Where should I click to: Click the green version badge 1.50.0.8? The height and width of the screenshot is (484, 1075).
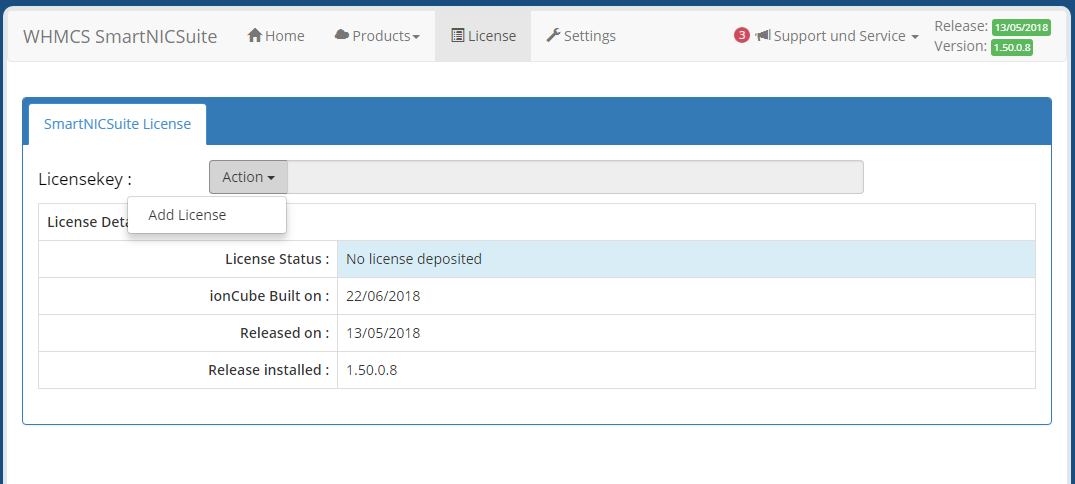pos(1011,47)
